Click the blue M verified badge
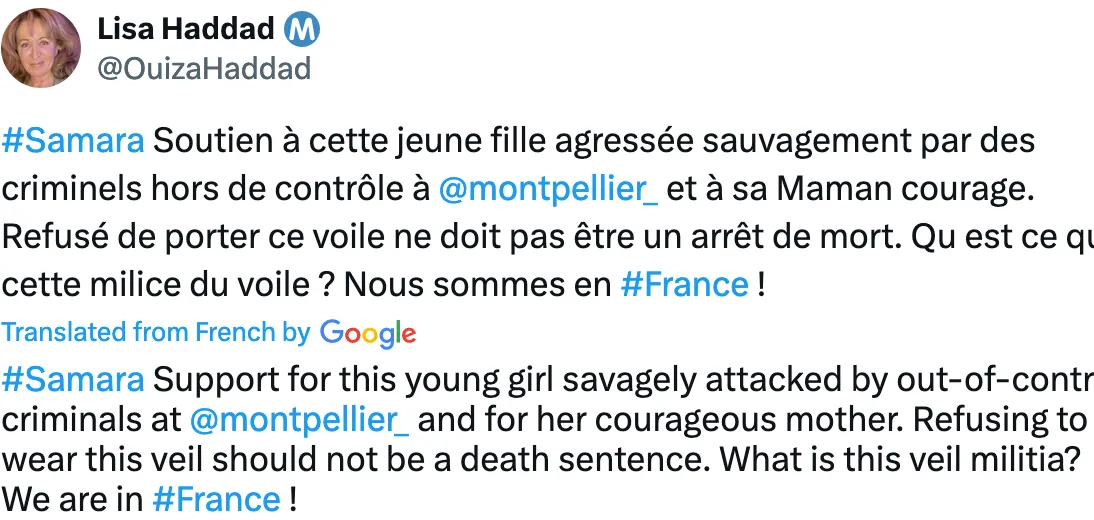The height and width of the screenshot is (520, 1094). click(304, 30)
